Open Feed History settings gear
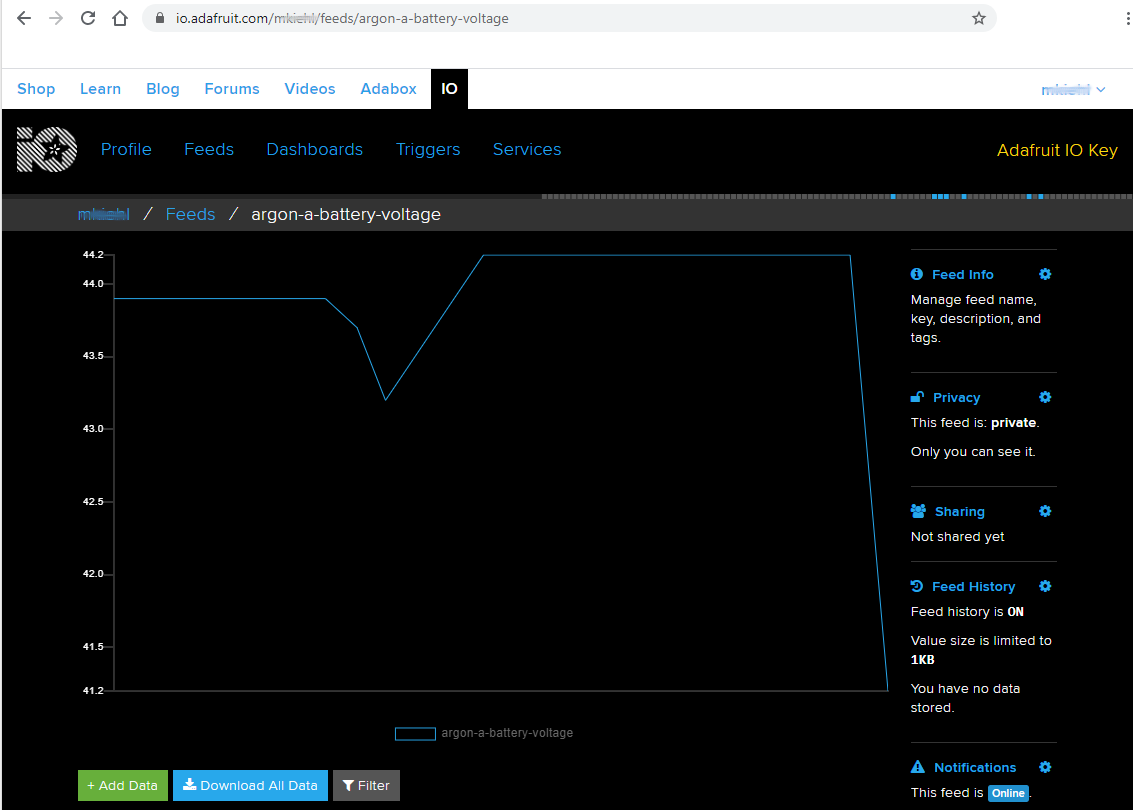The image size is (1133, 810). [x=1045, y=586]
